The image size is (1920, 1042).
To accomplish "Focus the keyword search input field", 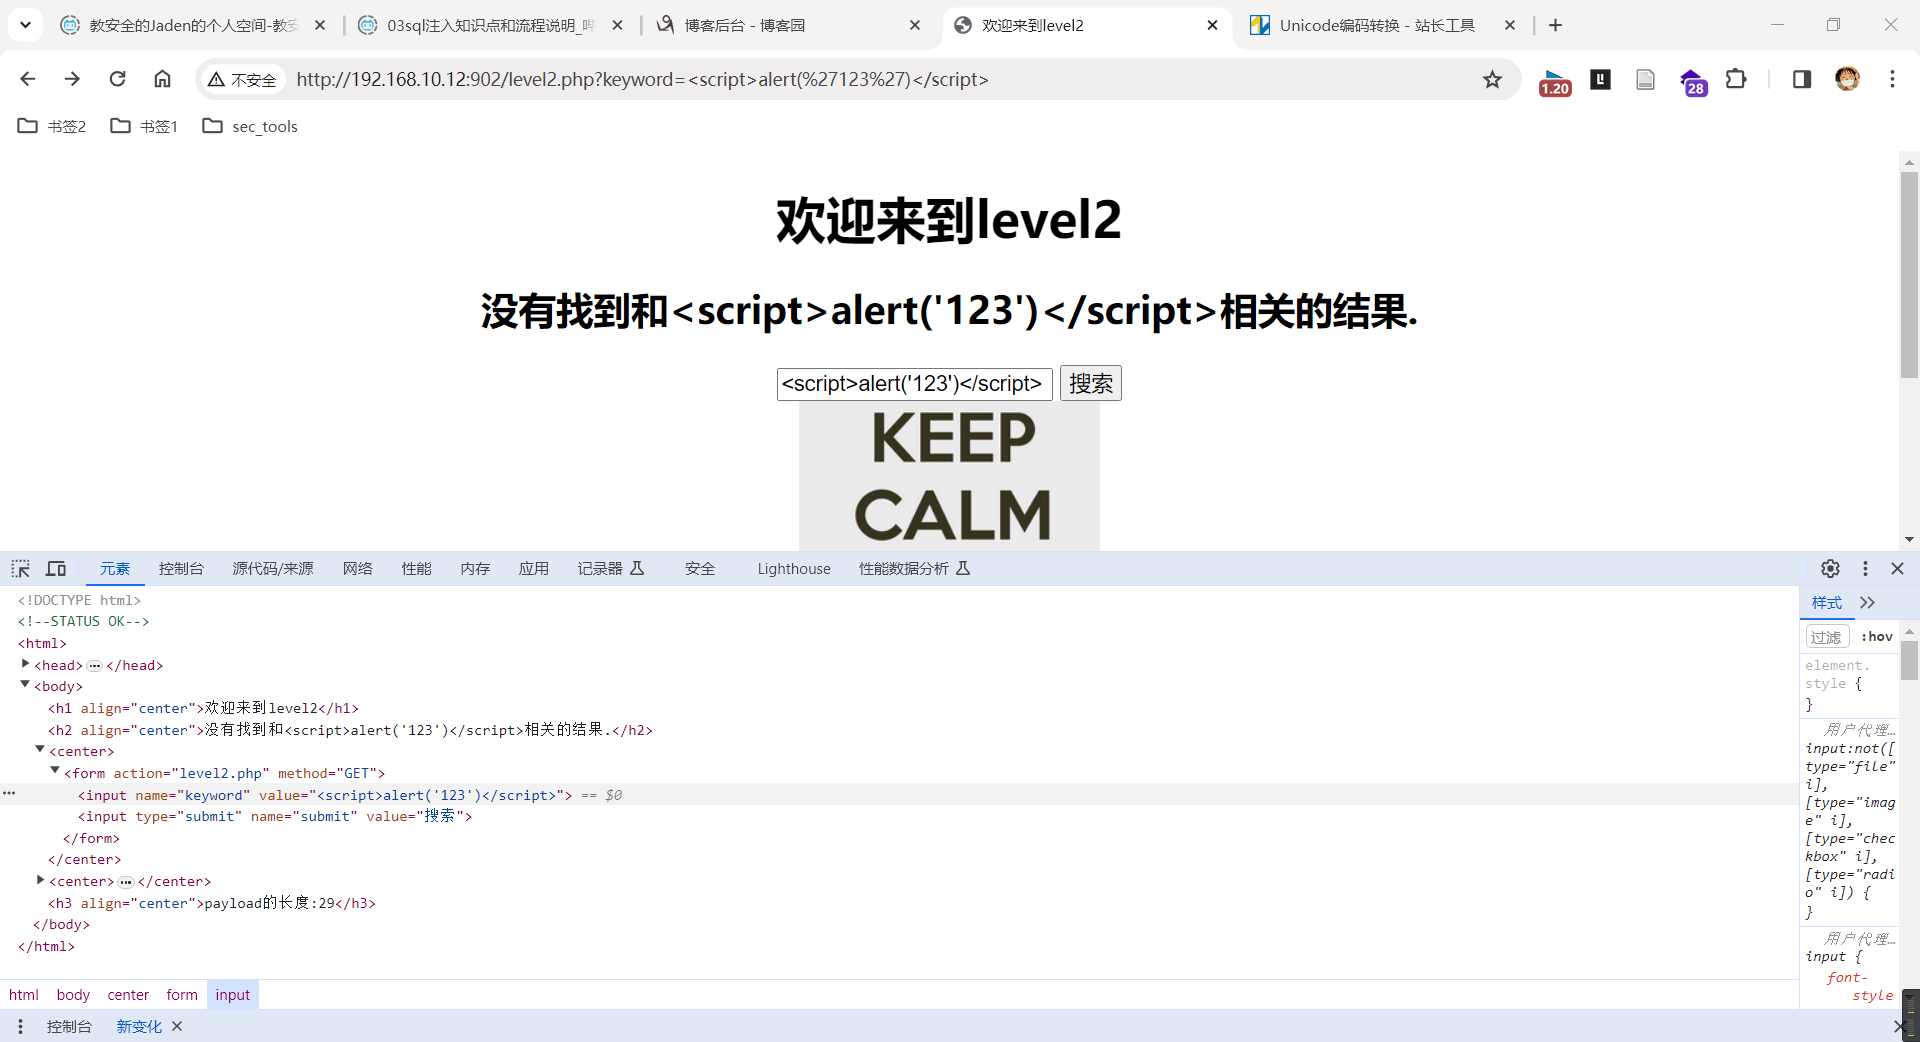I will click(x=914, y=384).
